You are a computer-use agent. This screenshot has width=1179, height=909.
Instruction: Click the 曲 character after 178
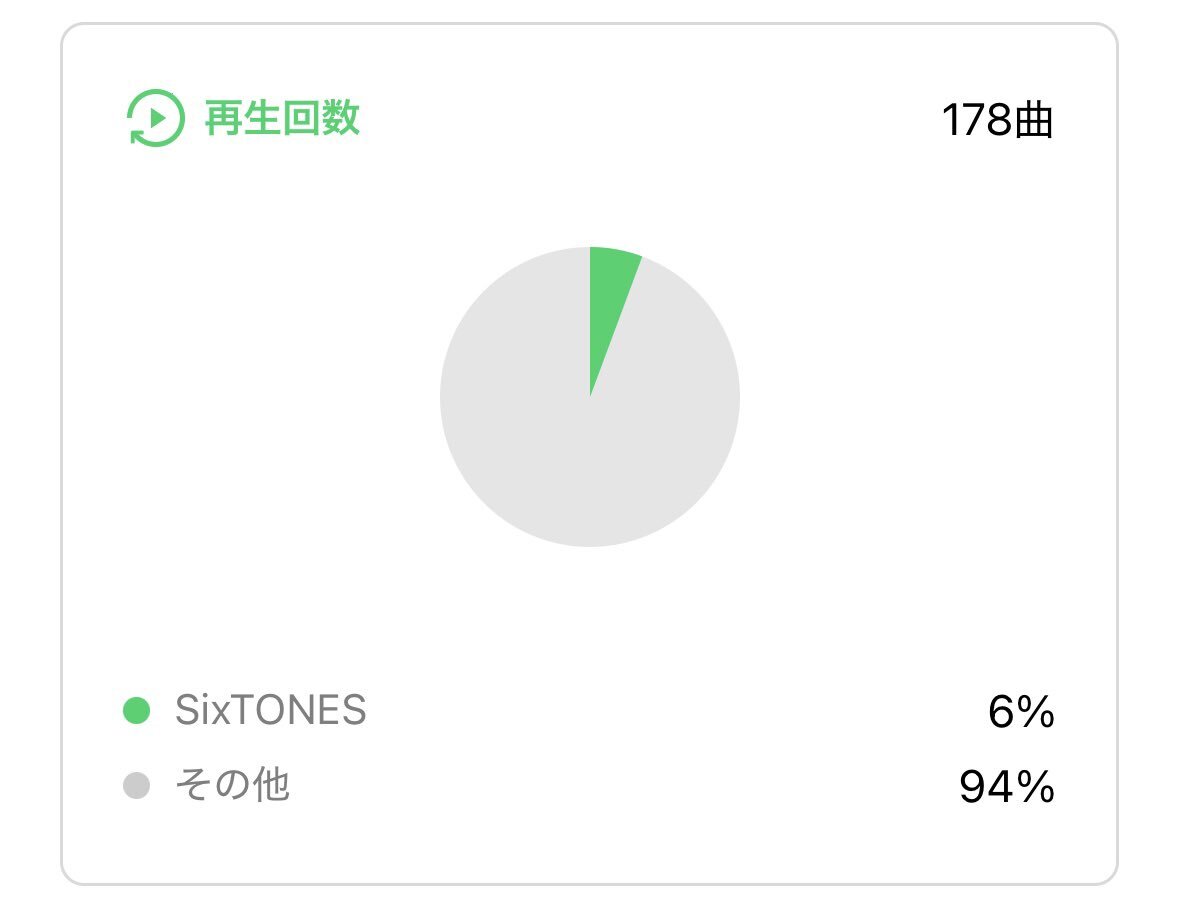pos(1034,120)
